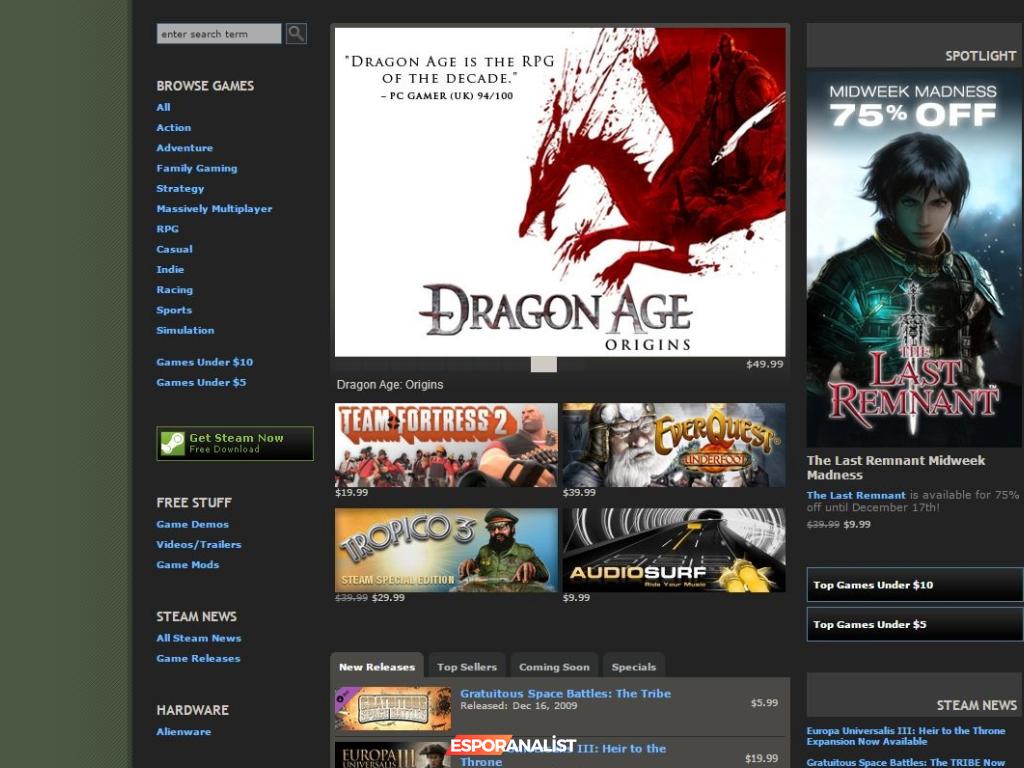Open the Team Fortress 2 game banner
Image resolution: width=1024 pixels, height=768 pixels.
[446, 445]
